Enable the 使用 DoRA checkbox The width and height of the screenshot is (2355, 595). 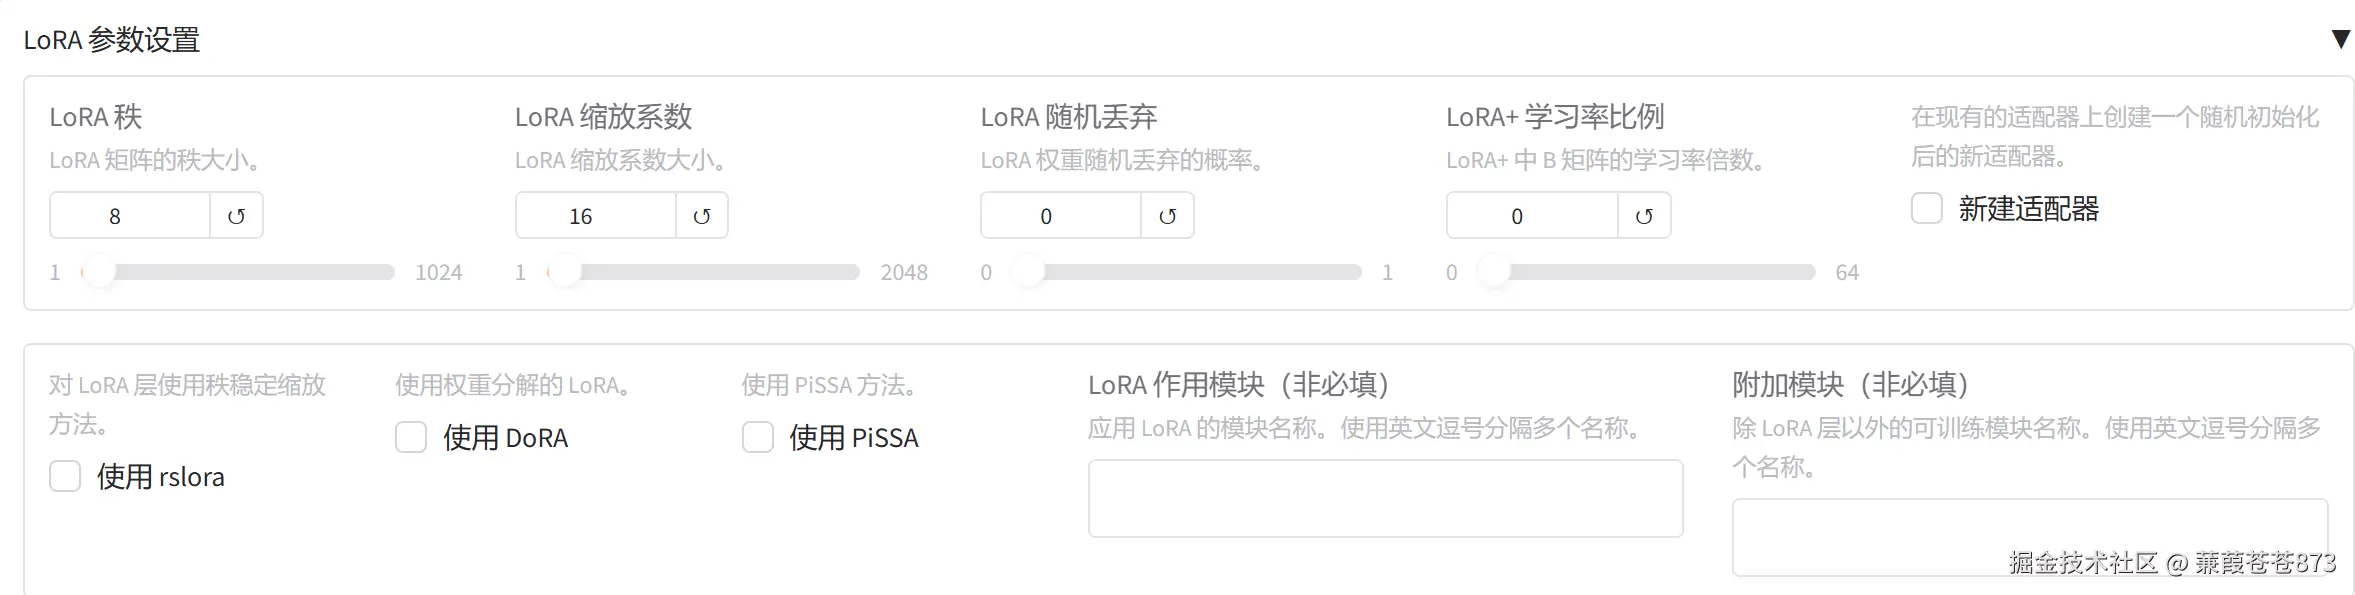click(x=411, y=438)
